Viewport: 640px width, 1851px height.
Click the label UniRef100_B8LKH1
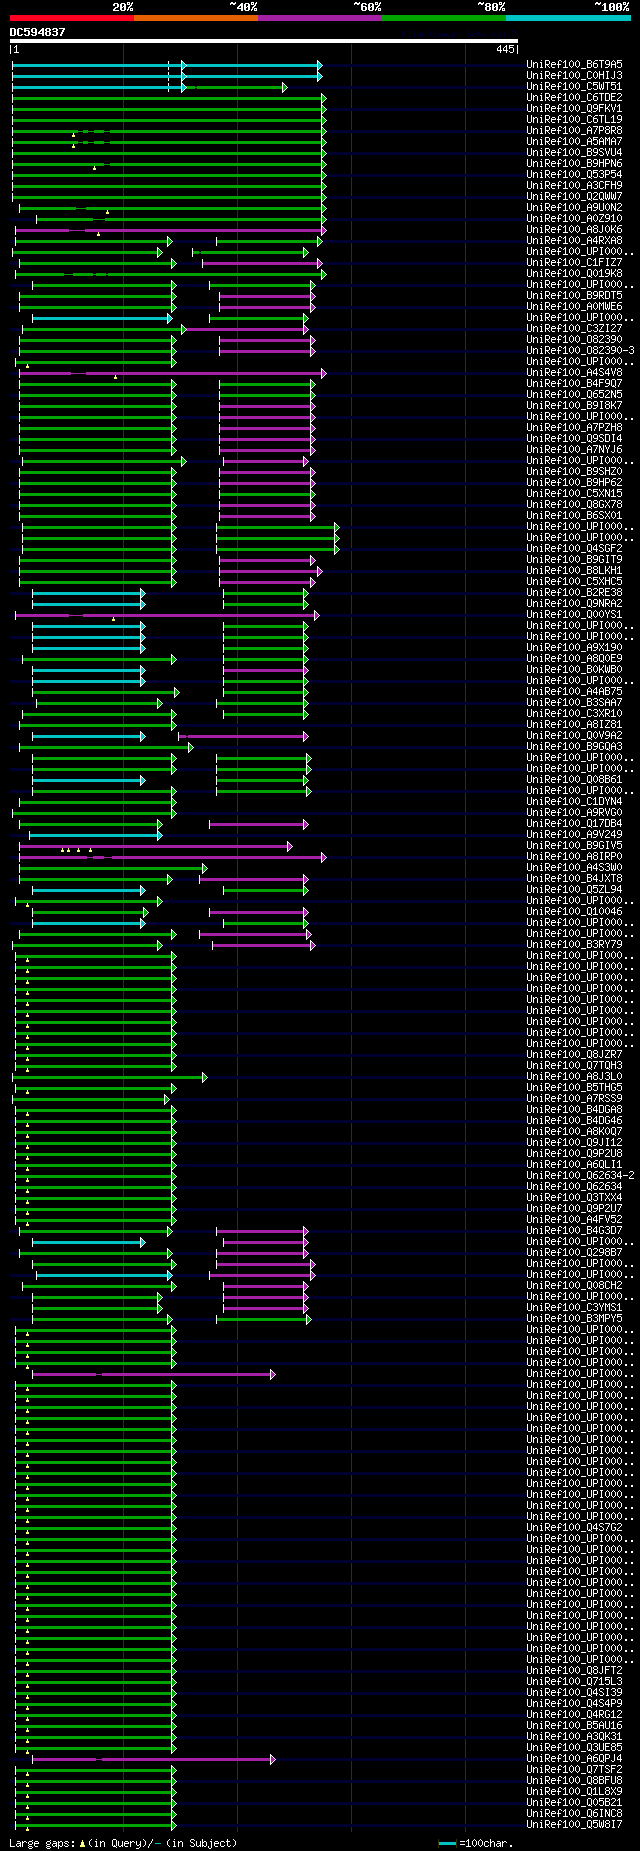point(574,570)
